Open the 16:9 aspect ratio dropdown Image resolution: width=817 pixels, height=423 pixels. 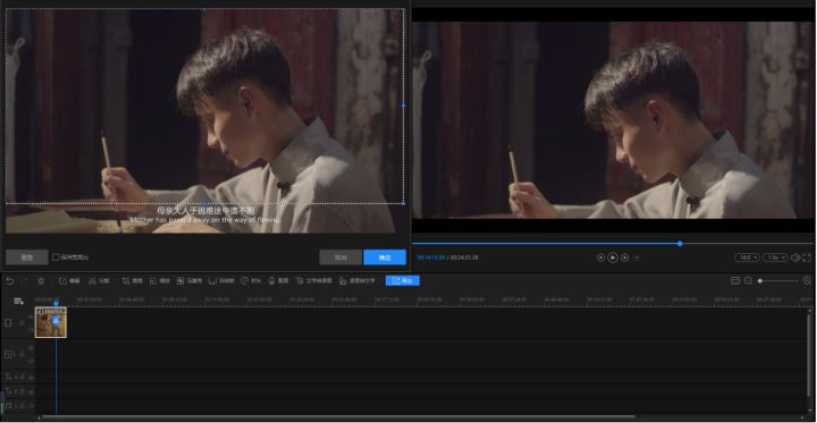click(747, 257)
